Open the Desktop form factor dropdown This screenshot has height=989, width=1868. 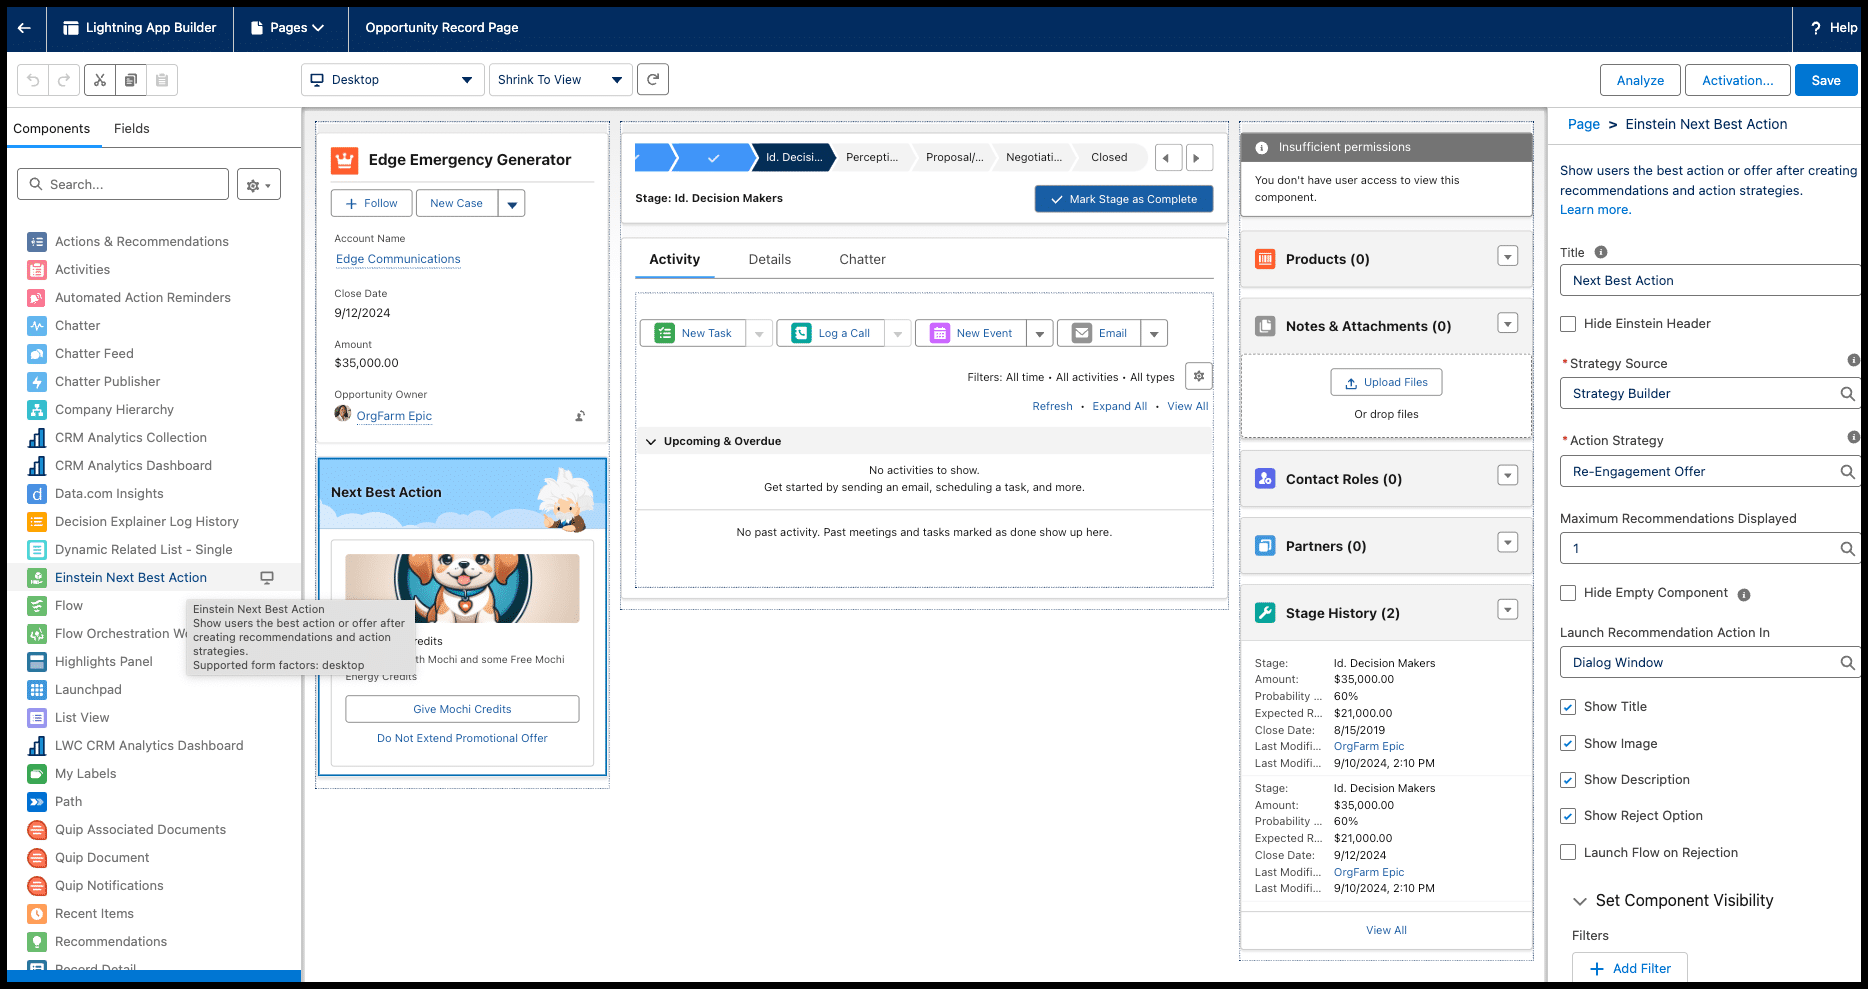click(392, 80)
